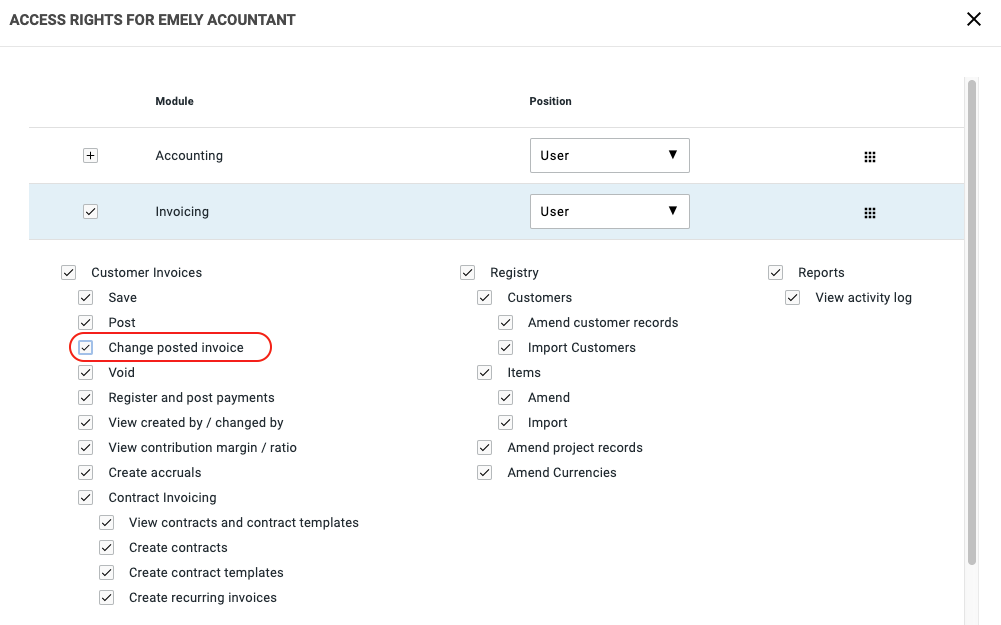Click the grid icon in Invoicing row

(x=869, y=213)
